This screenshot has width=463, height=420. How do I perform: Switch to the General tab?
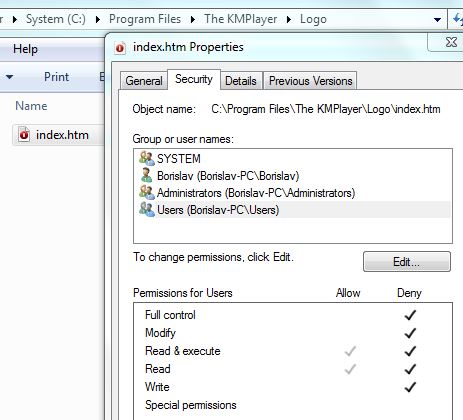point(144,81)
